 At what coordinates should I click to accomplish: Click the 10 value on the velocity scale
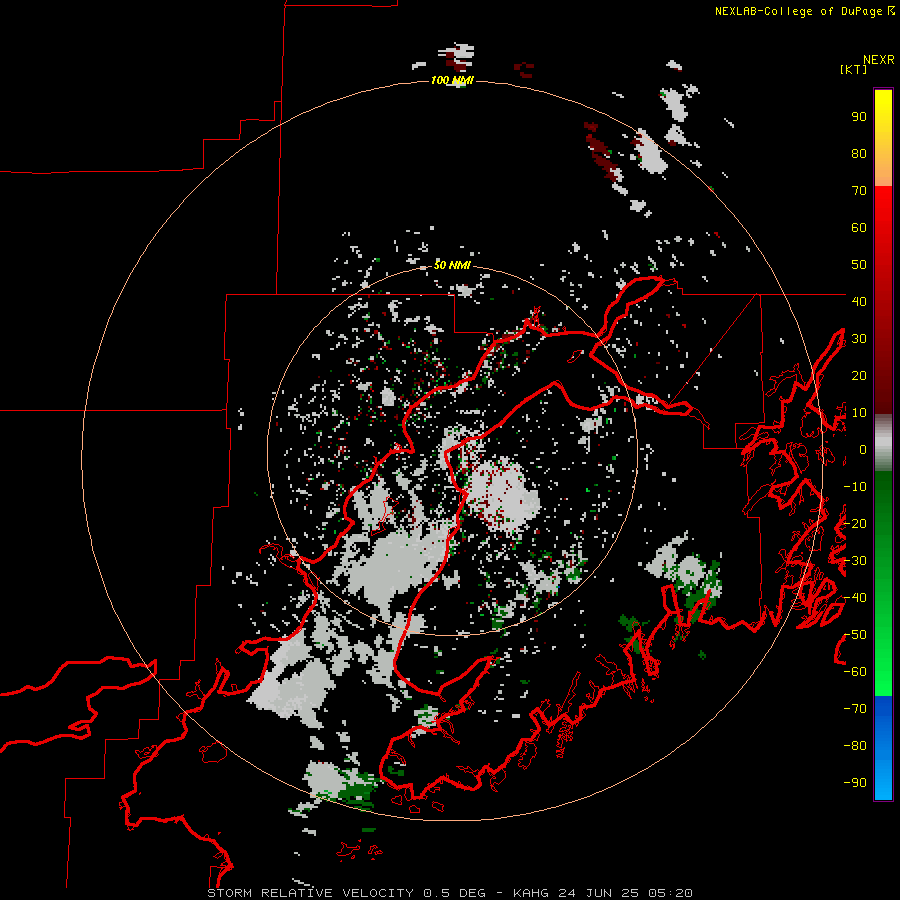(859, 413)
